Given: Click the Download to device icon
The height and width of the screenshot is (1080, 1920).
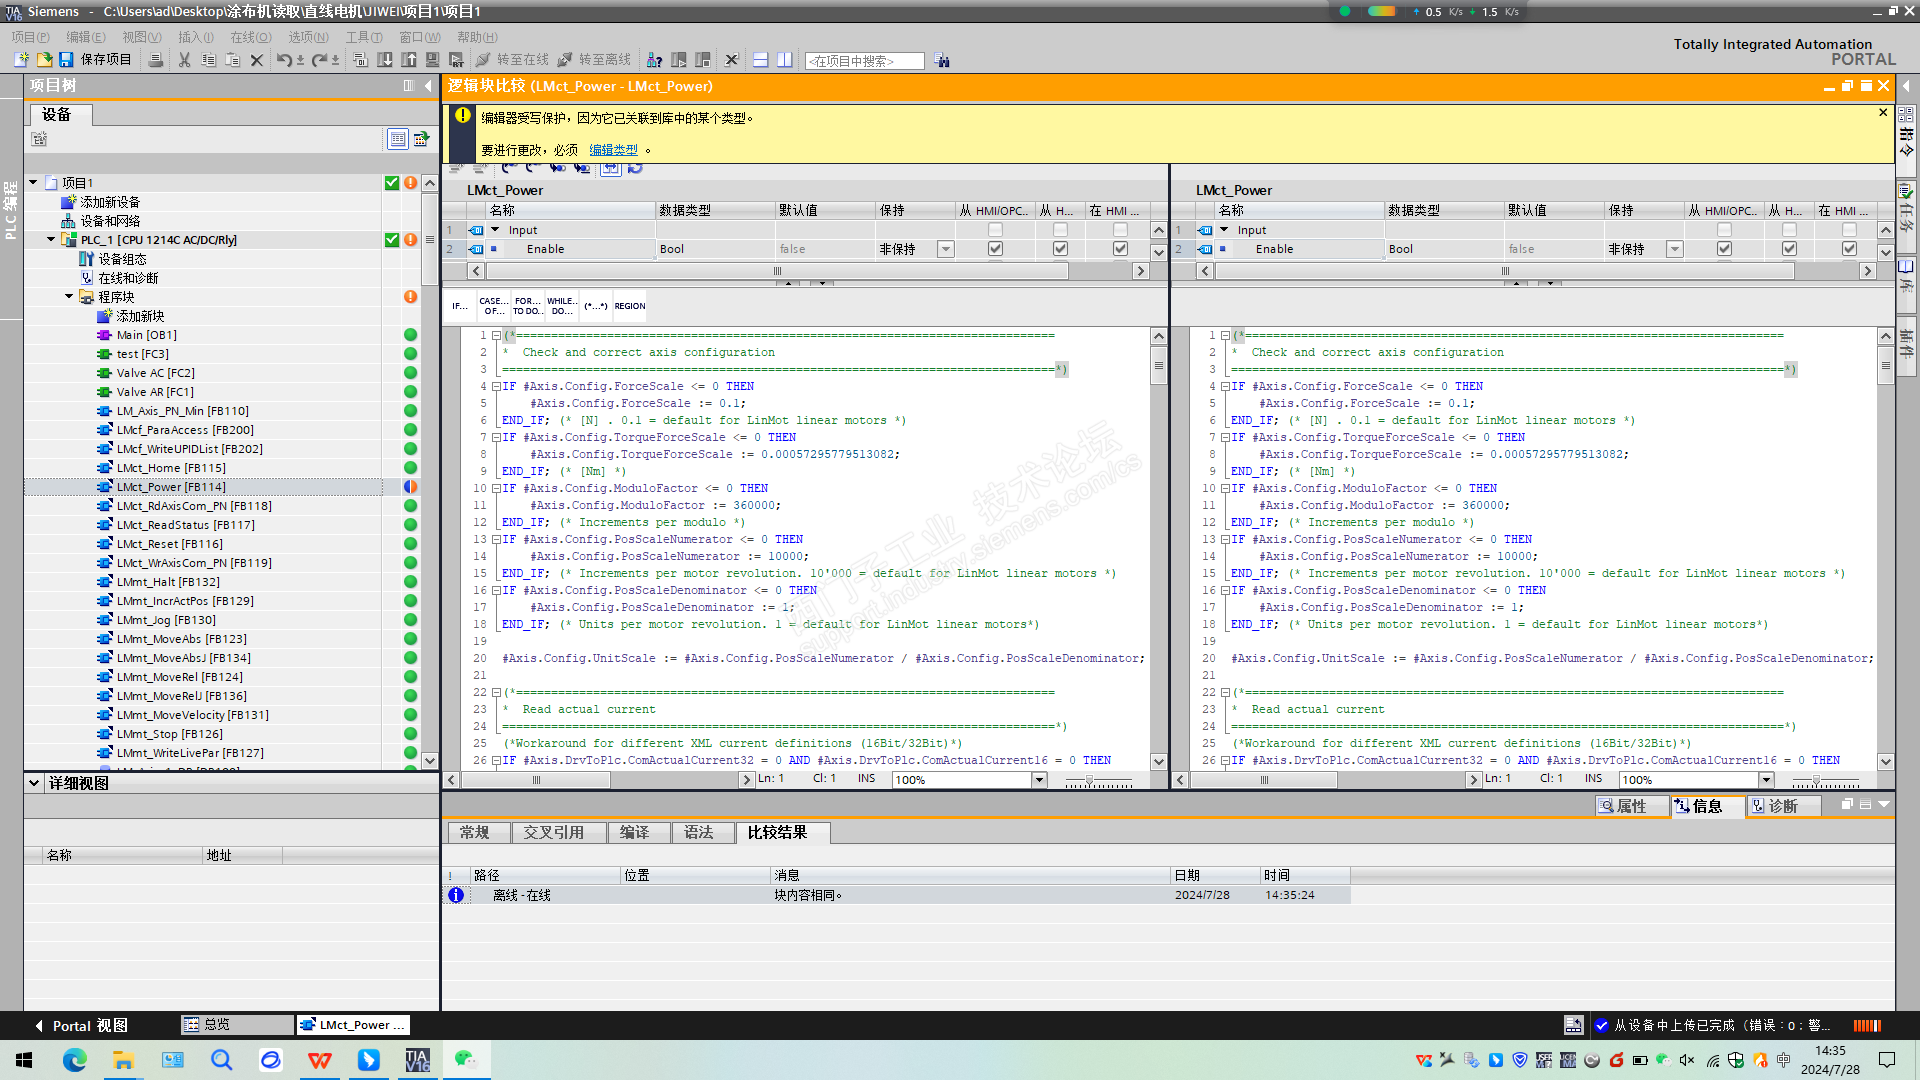Looking at the screenshot, I should click(385, 60).
